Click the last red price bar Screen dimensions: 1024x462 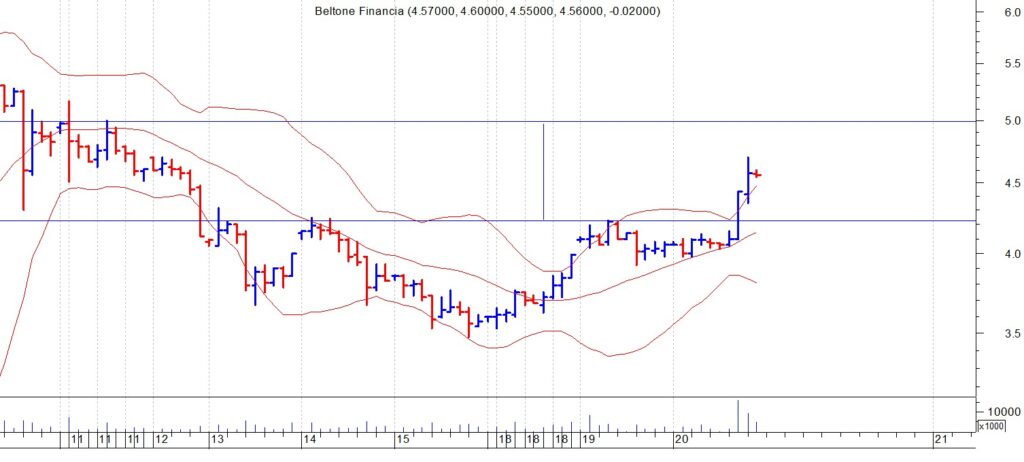coord(758,175)
